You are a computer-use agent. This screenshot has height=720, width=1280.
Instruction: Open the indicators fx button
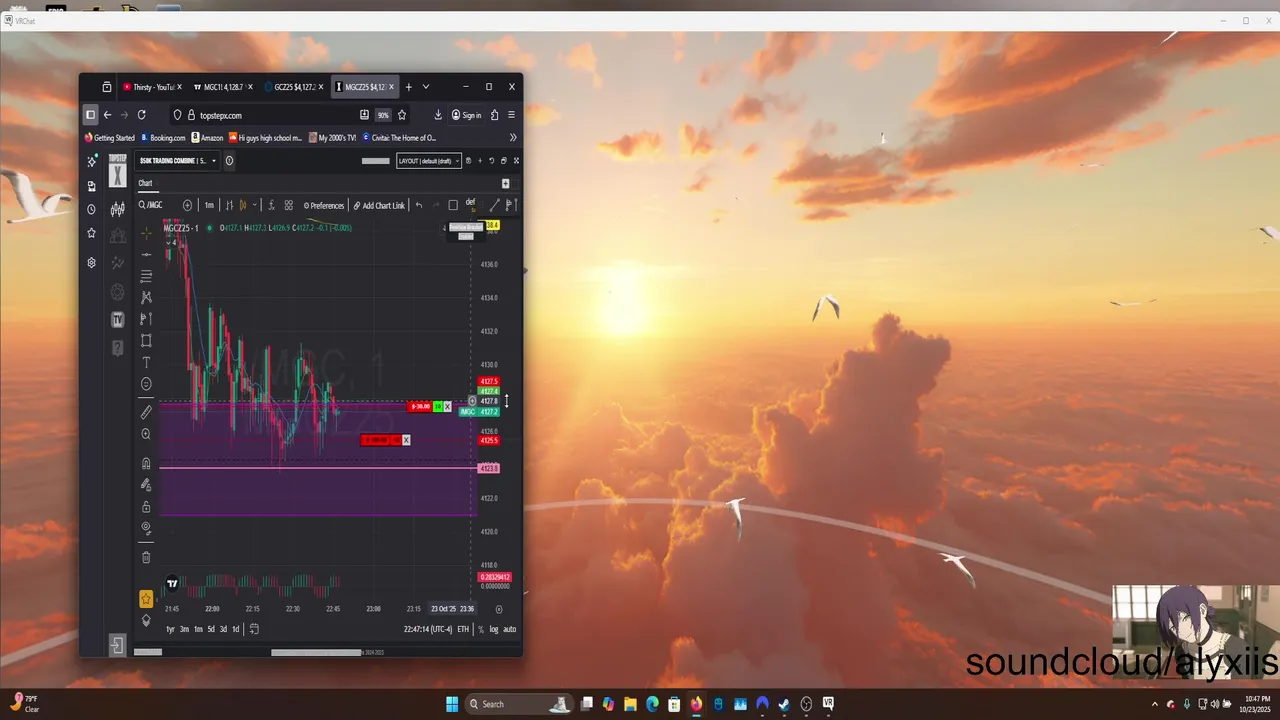click(270, 205)
